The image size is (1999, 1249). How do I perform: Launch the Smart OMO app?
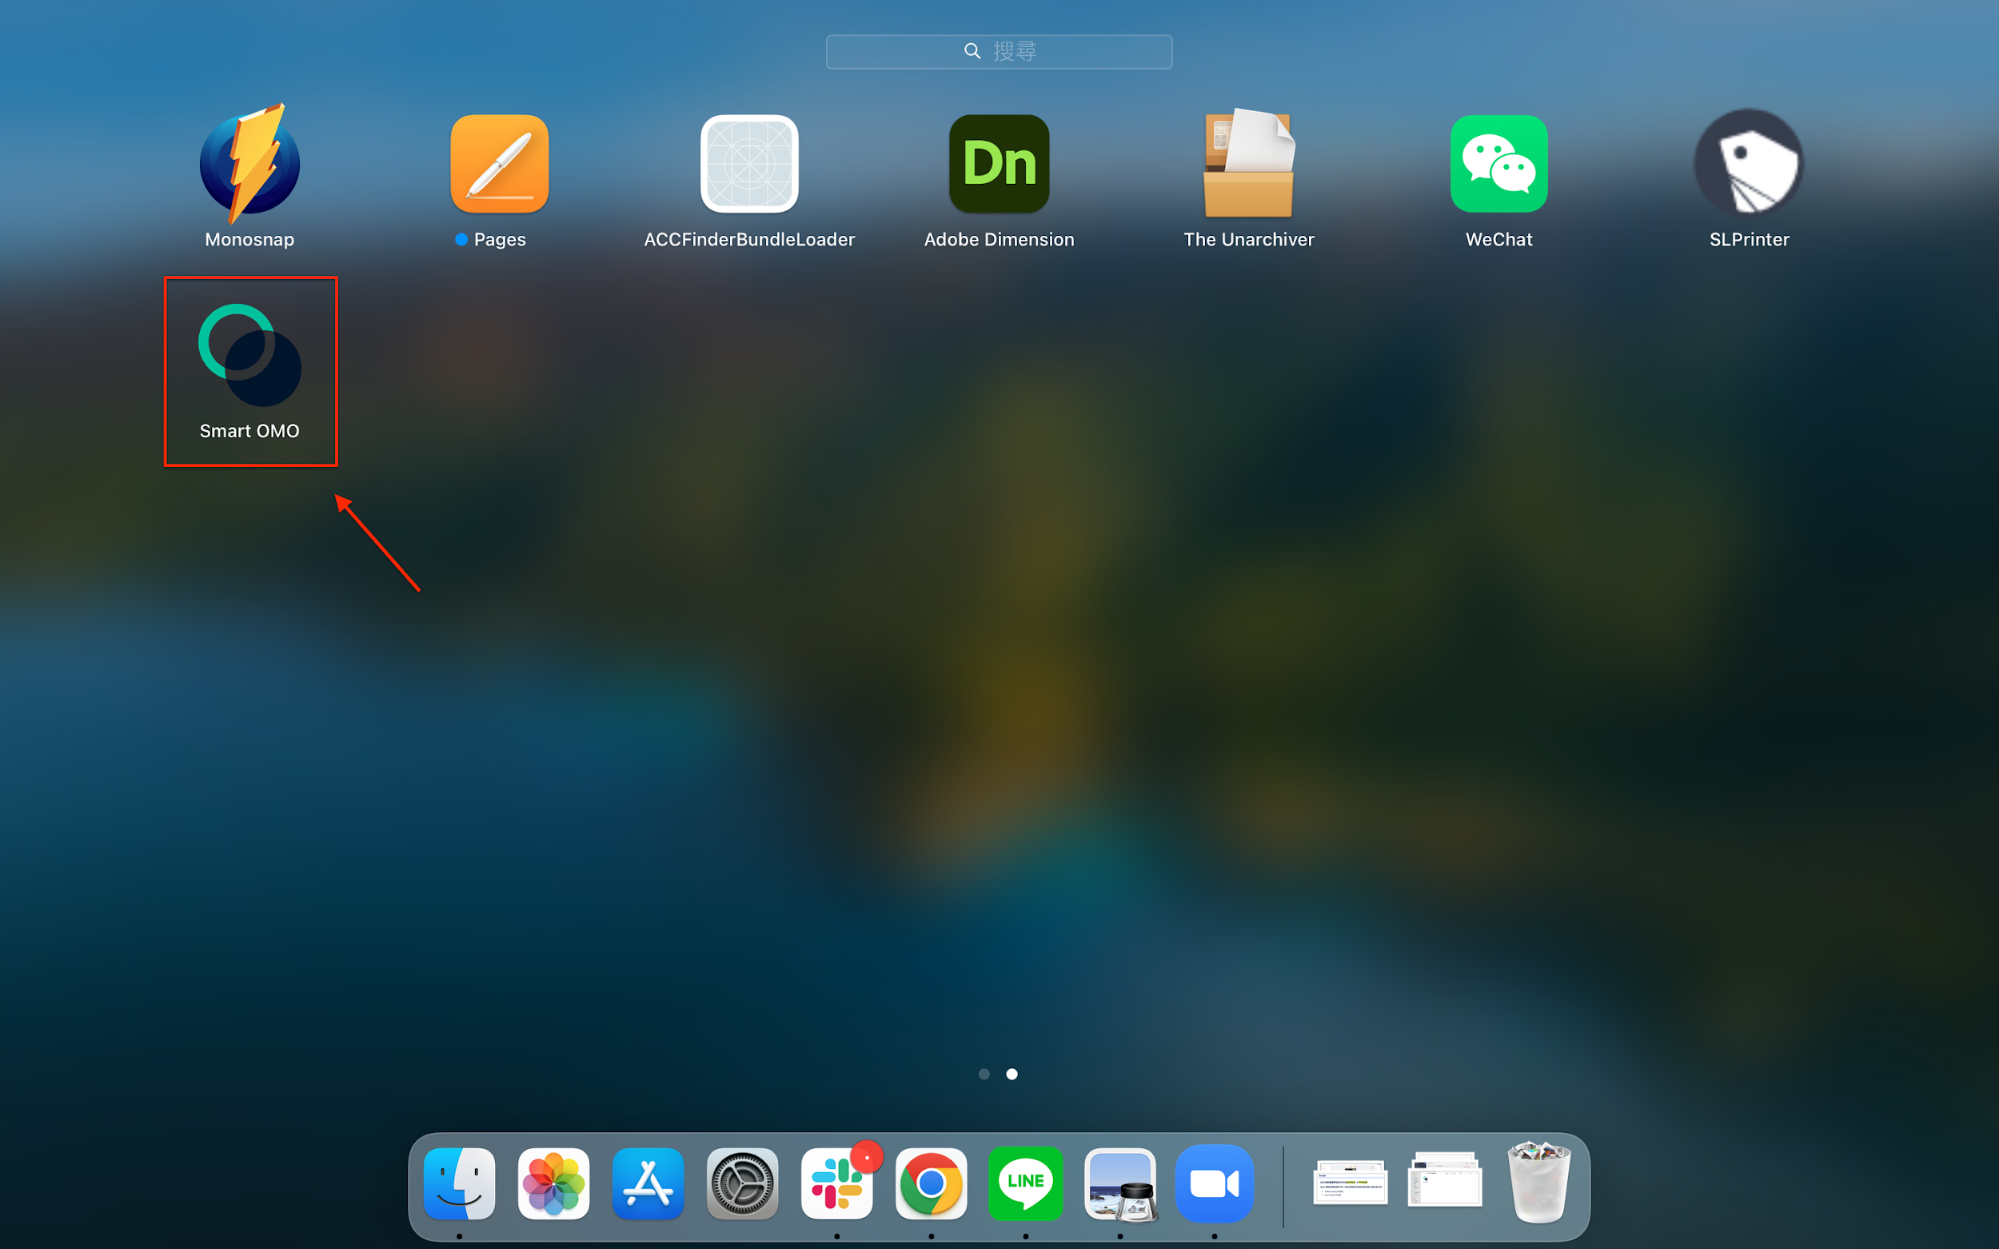click(250, 354)
